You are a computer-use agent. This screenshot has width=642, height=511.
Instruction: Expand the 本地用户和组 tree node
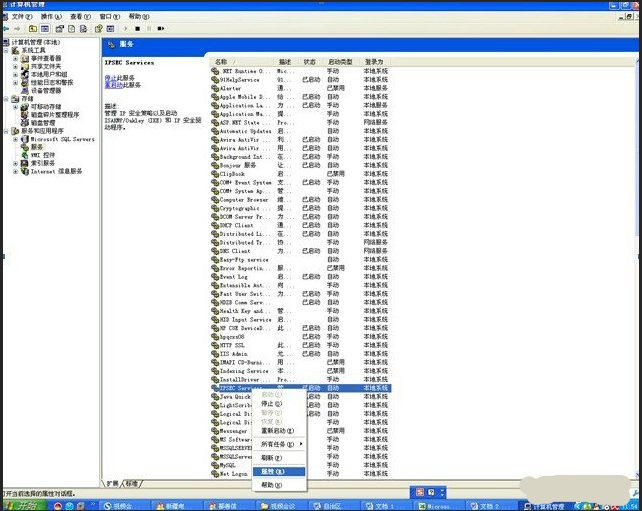16,75
